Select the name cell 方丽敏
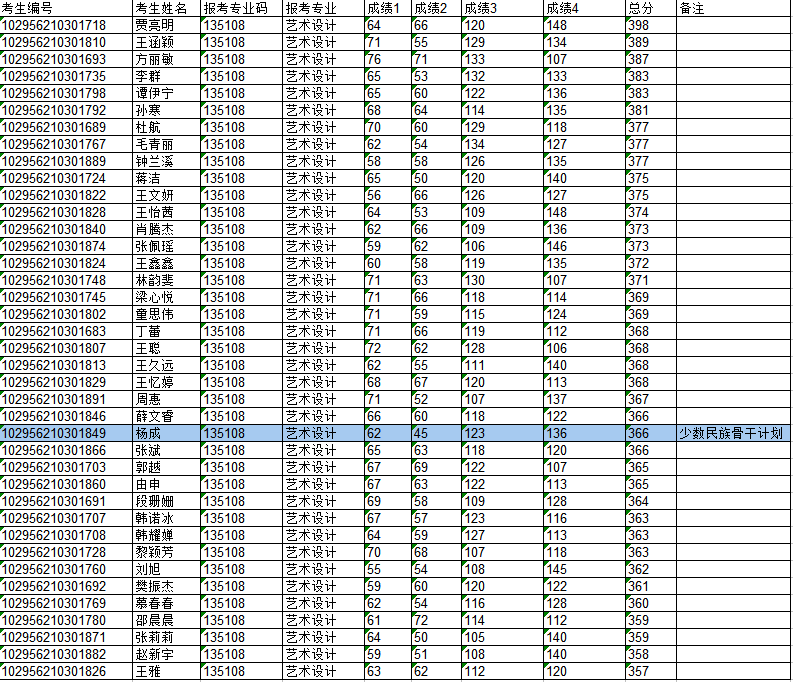 tap(165, 59)
